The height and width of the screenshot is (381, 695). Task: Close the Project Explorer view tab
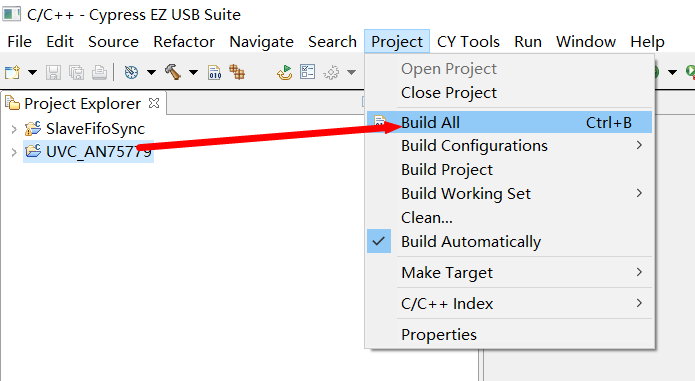(x=154, y=103)
